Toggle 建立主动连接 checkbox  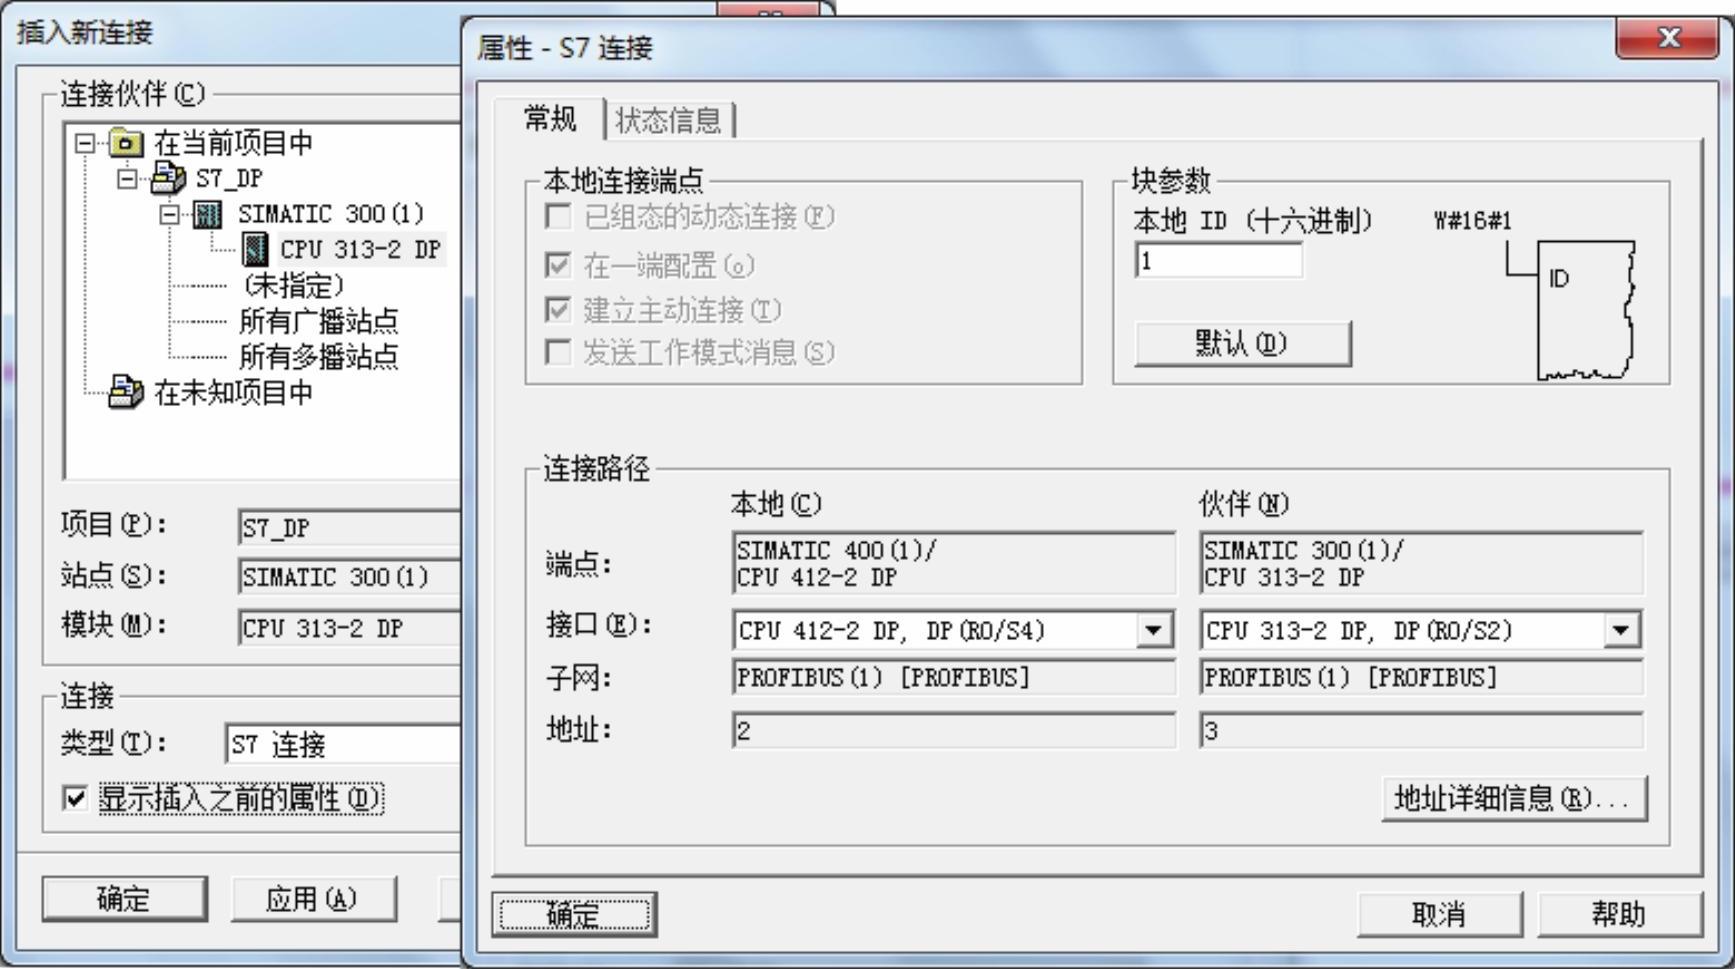tap(557, 310)
